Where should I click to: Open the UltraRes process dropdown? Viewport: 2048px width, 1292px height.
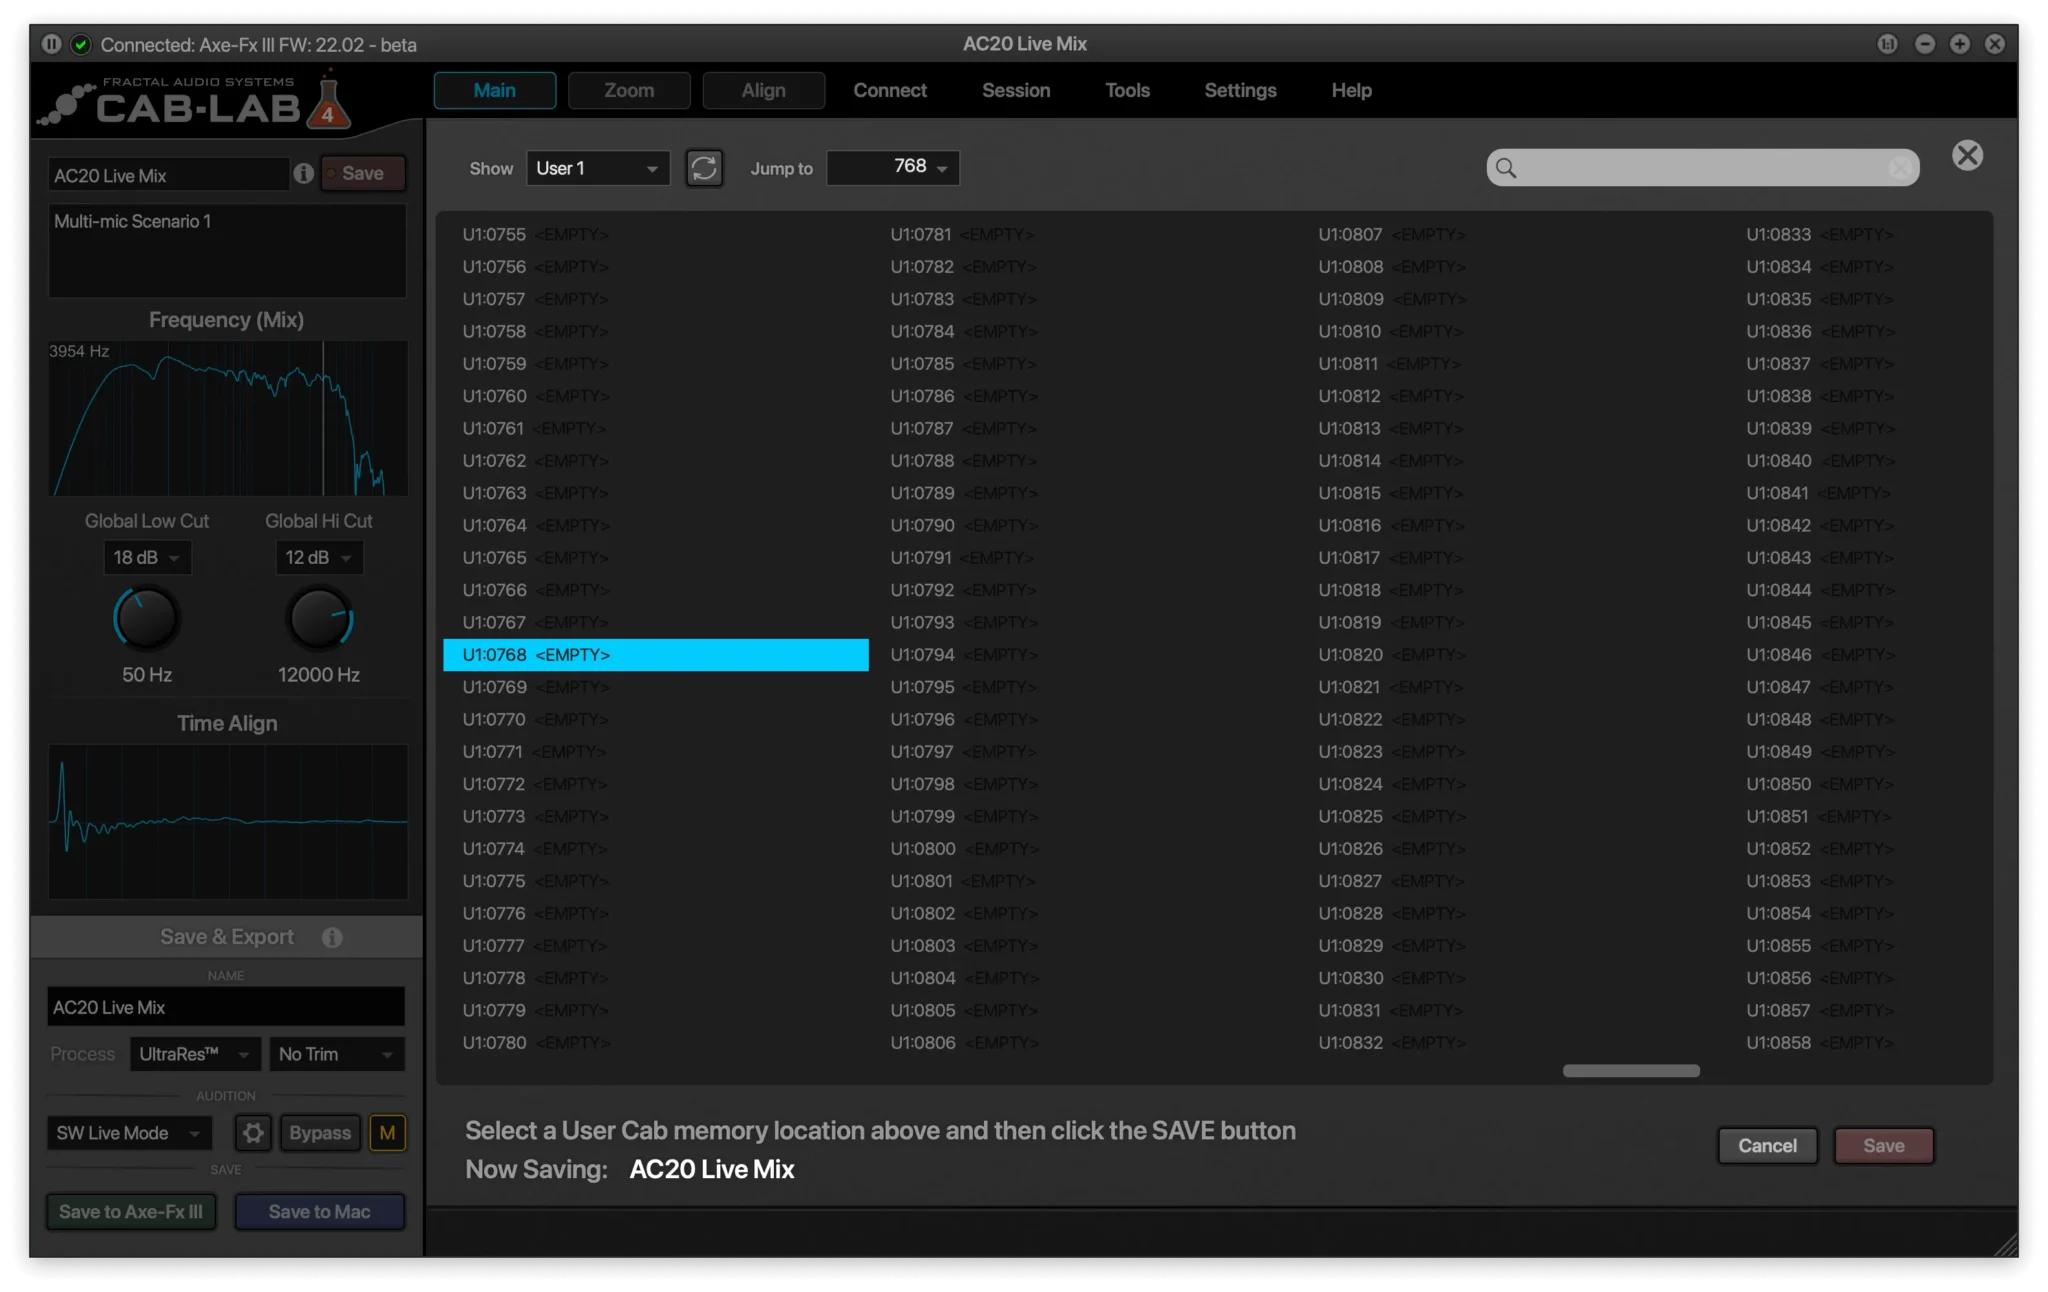click(x=194, y=1054)
